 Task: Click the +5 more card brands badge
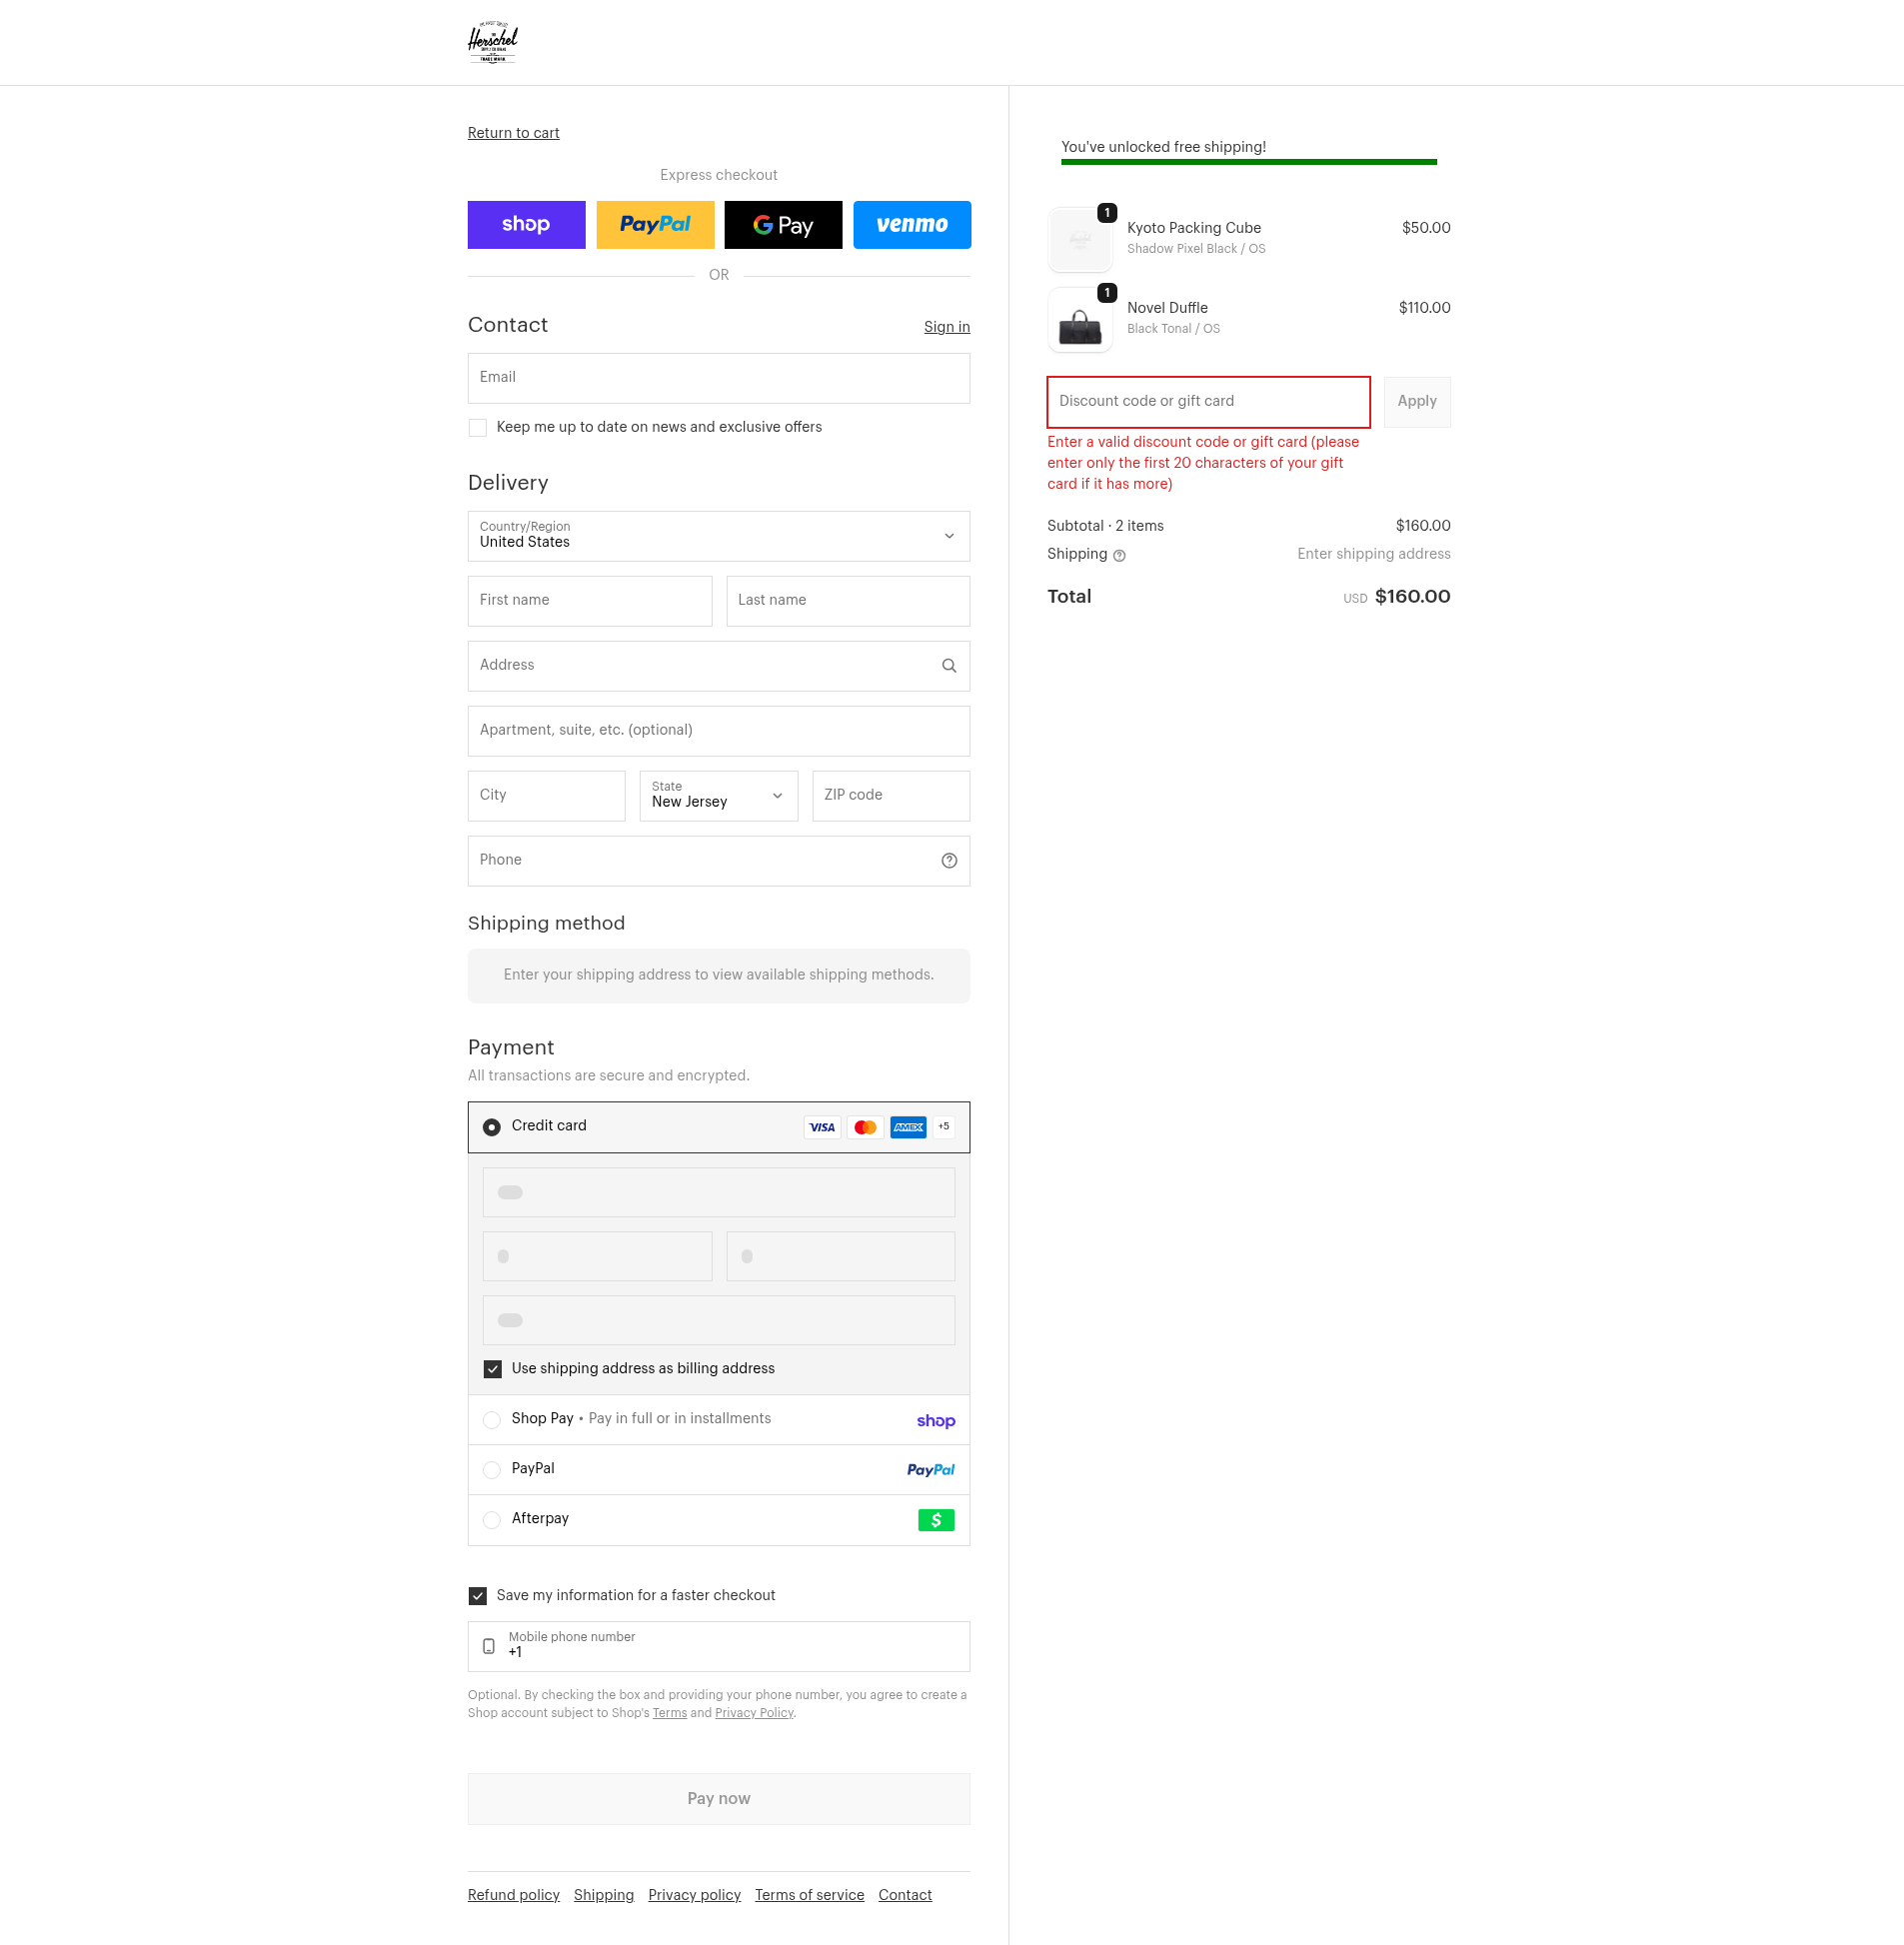coord(943,1127)
